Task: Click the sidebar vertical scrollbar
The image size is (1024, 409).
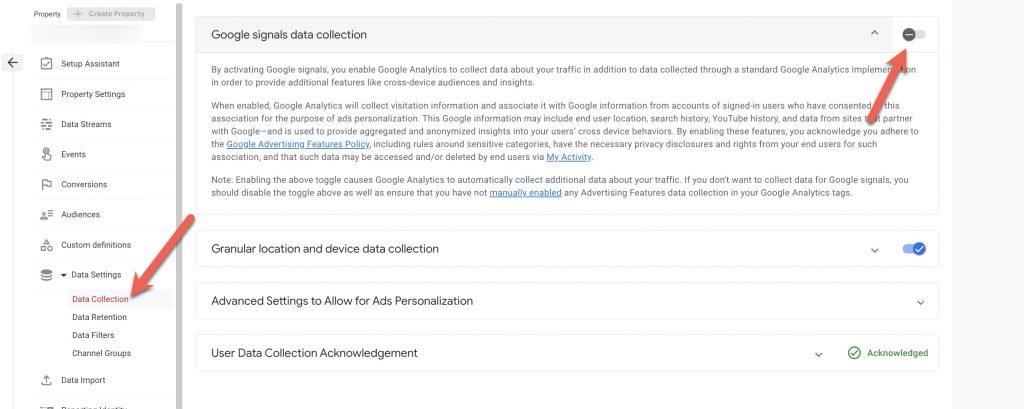Action: [x=179, y=204]
